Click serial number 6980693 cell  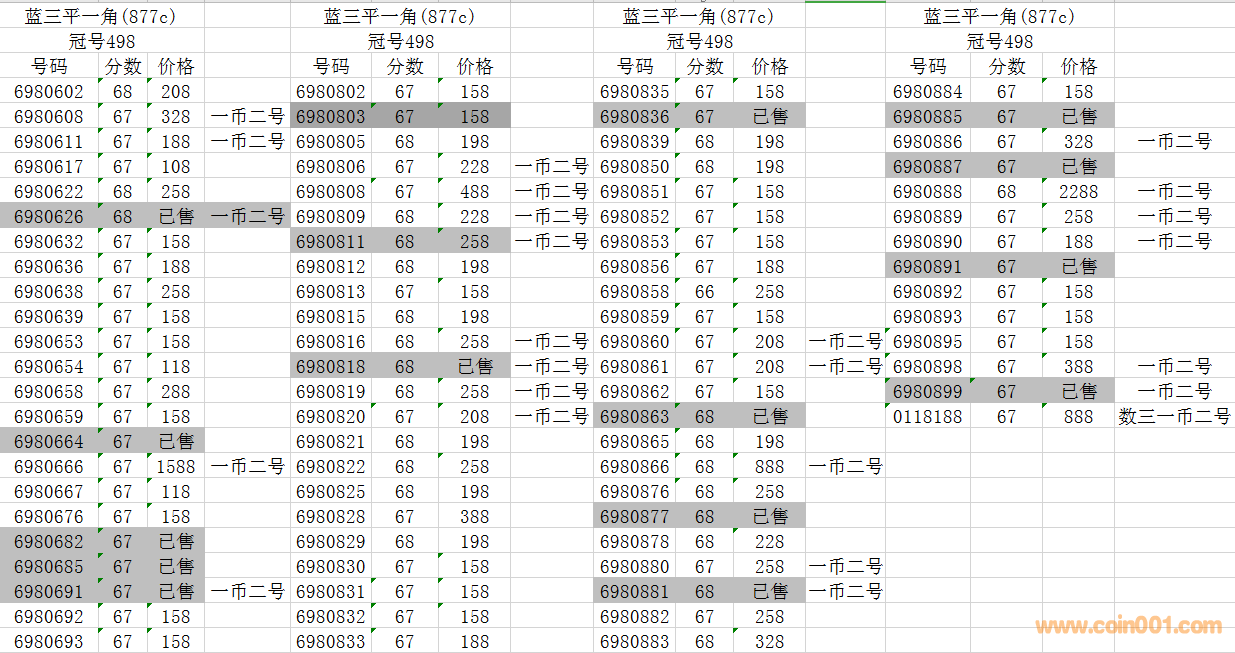pos(49,641)
